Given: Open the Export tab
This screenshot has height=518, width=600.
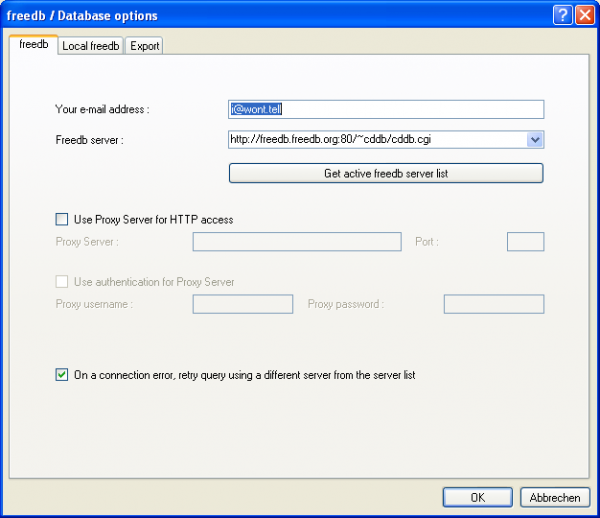Looking at the screenshot, I should 145,46.
